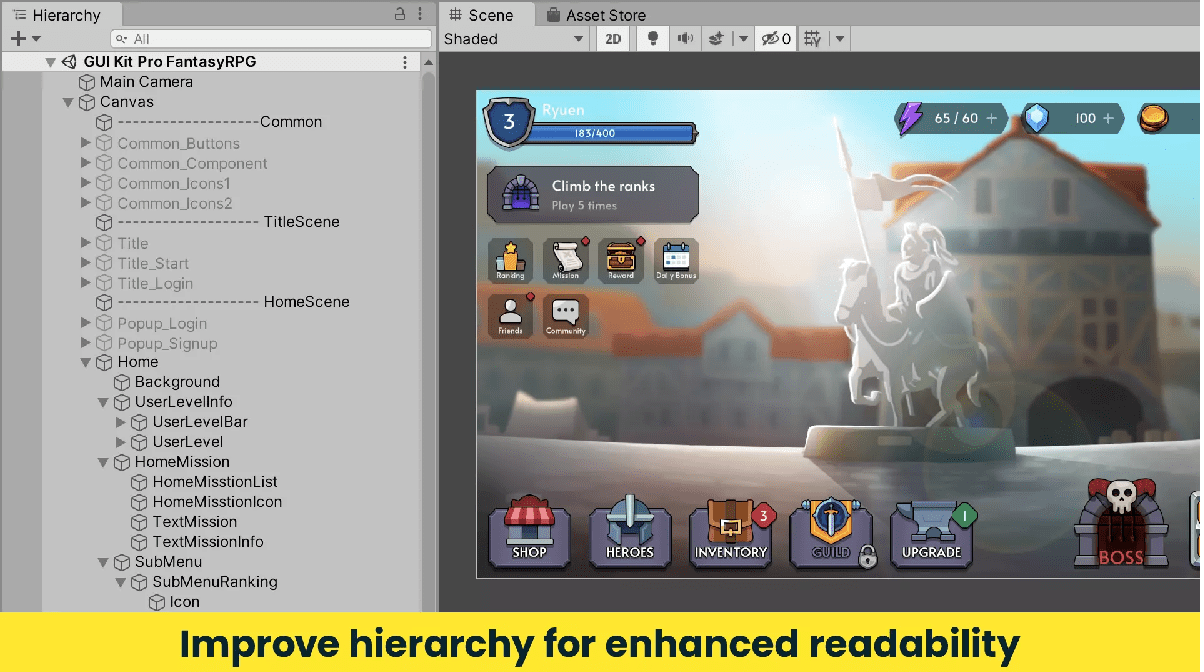Mute scene audio using the speaker icon

[685, 39]
